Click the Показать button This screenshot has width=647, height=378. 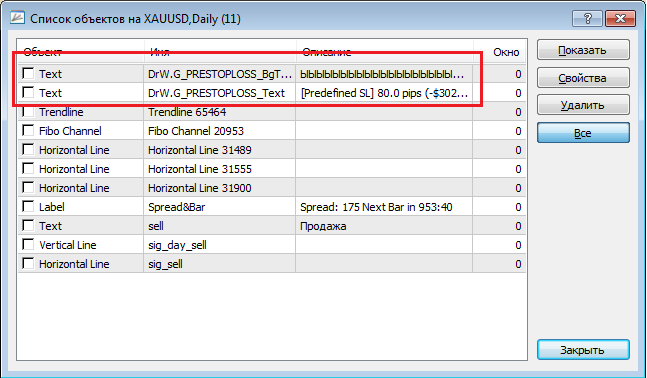pos(583,50)
